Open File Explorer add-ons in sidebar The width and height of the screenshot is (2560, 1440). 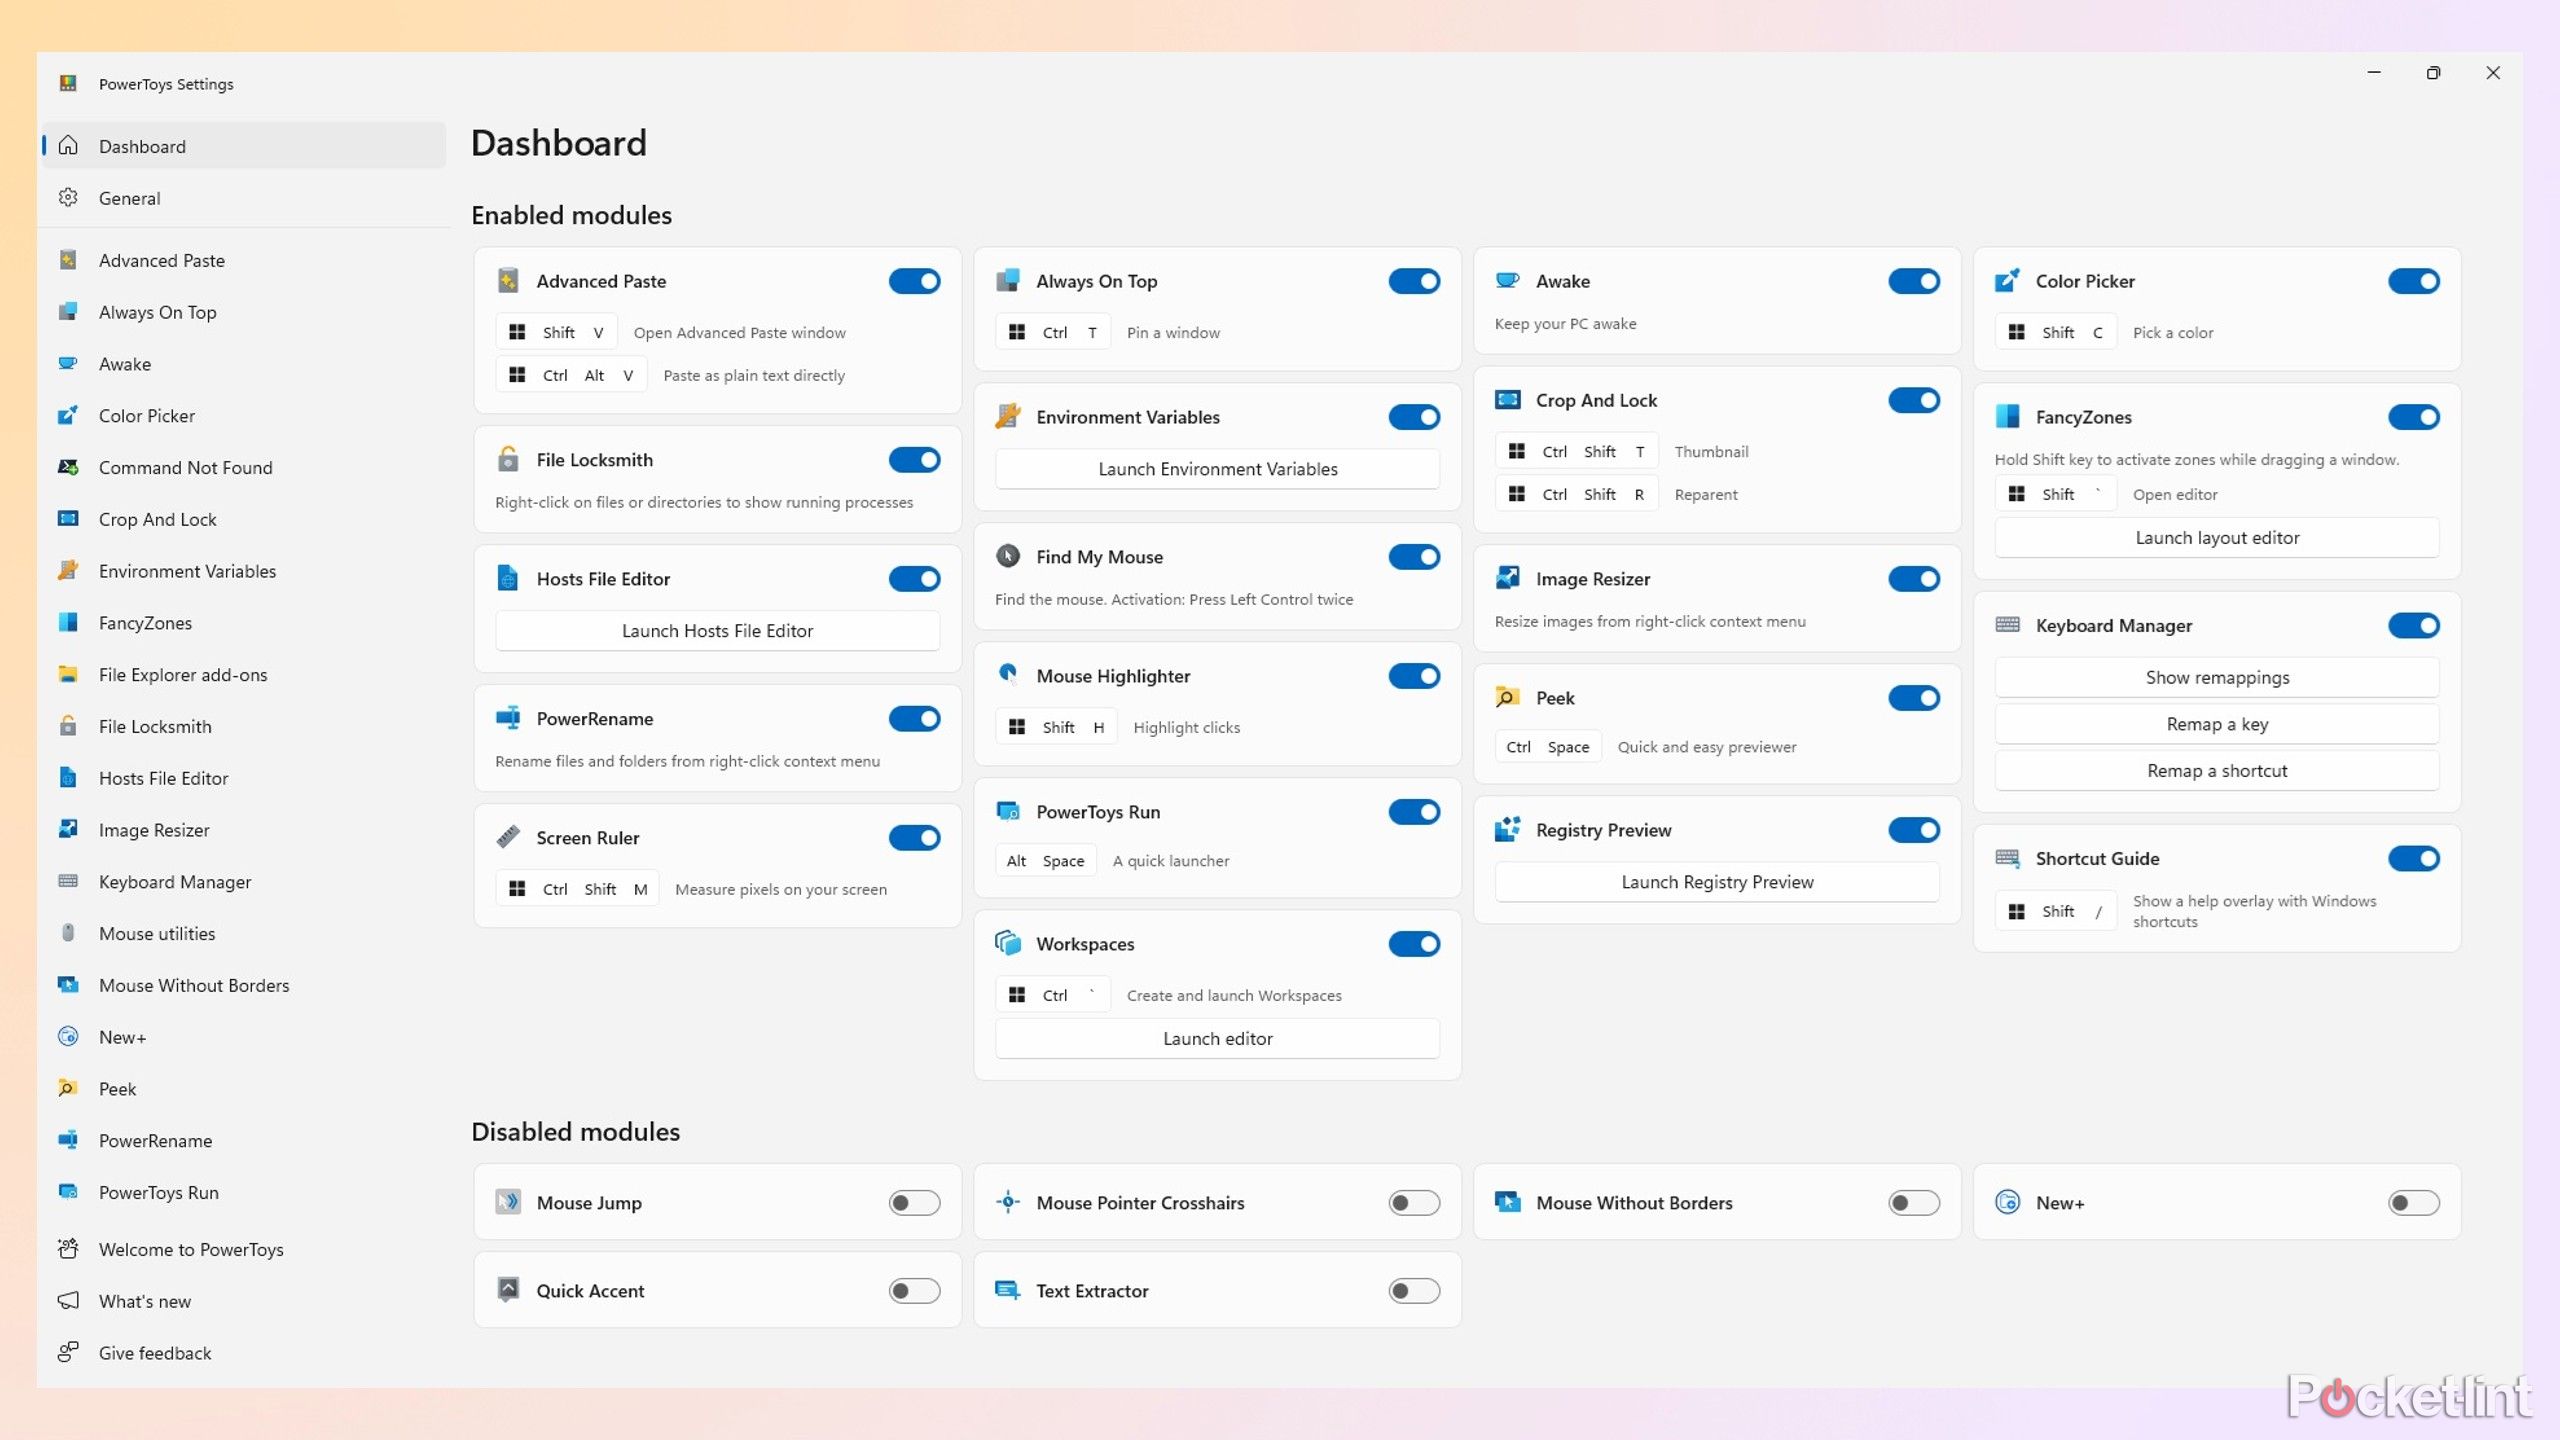(244, 675)
